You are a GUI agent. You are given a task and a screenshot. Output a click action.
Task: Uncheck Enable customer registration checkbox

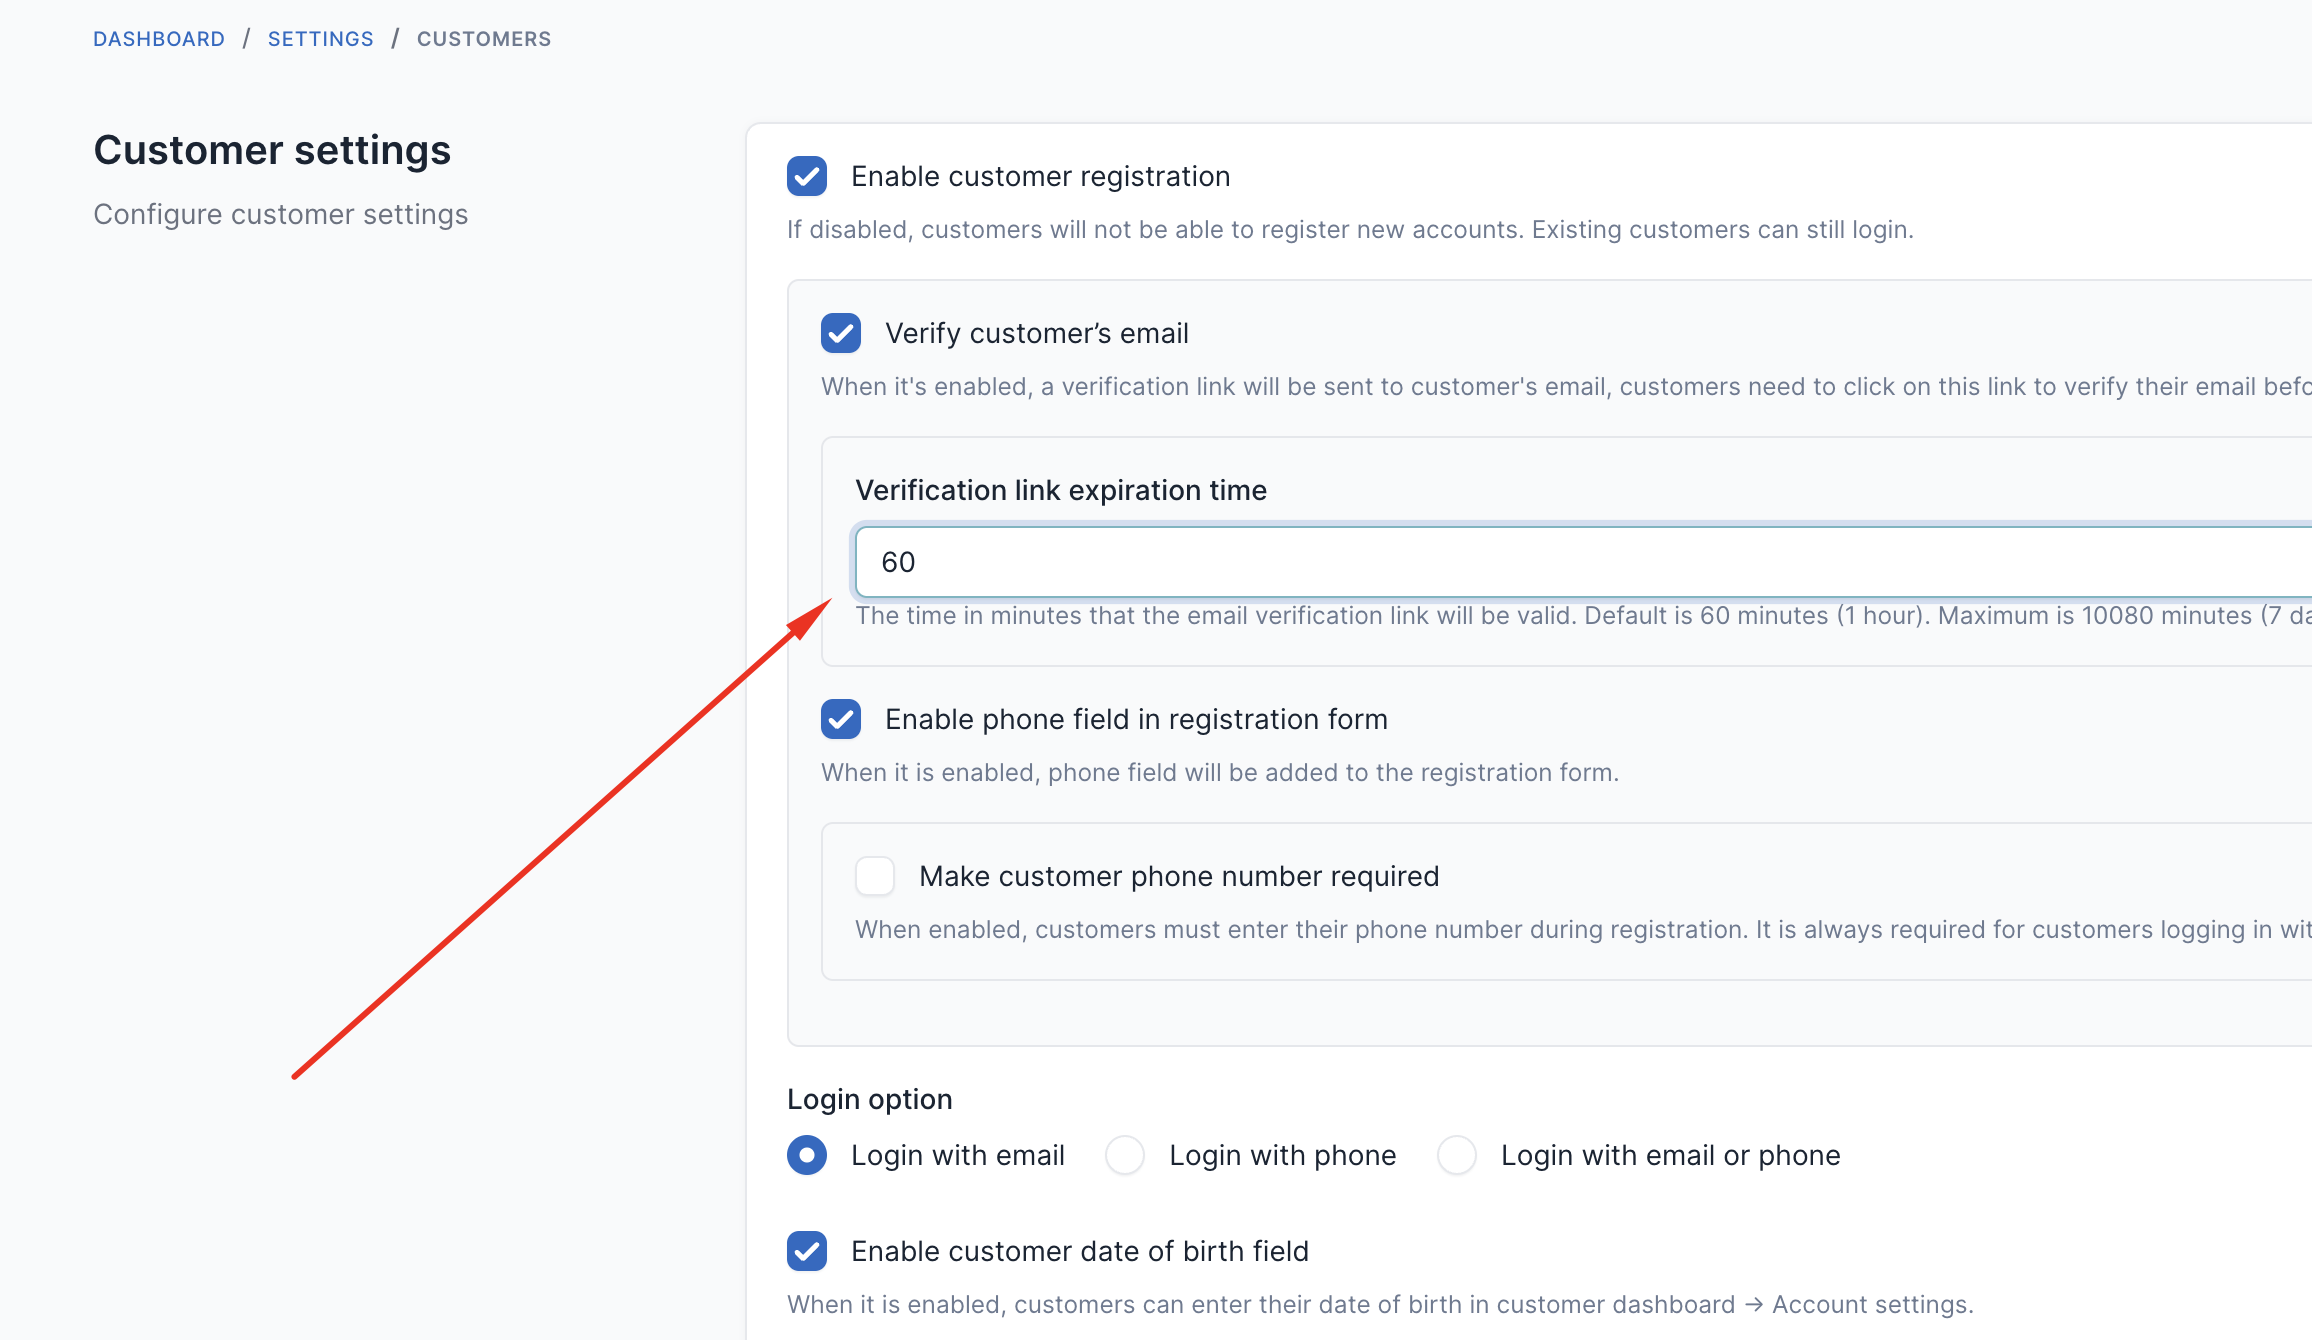point(807,176)
